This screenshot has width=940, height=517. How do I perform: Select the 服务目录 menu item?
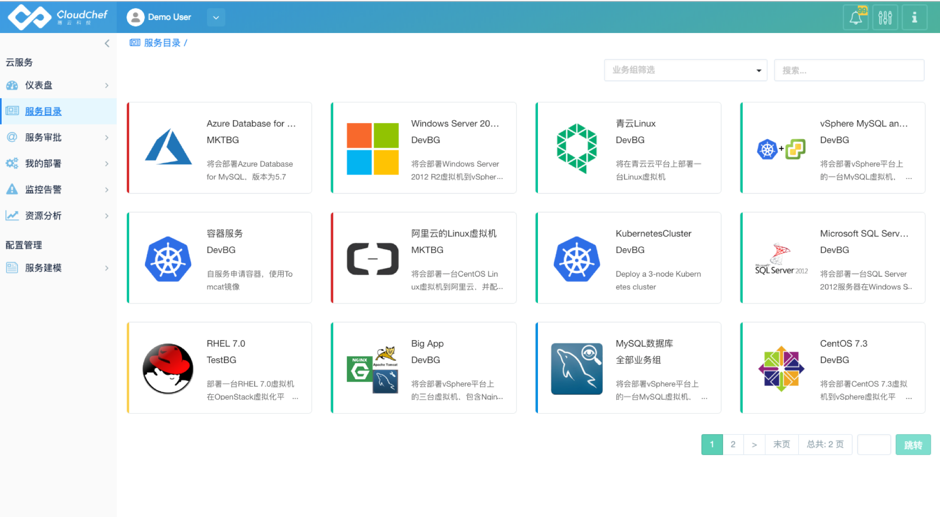[x=43, y=112]
